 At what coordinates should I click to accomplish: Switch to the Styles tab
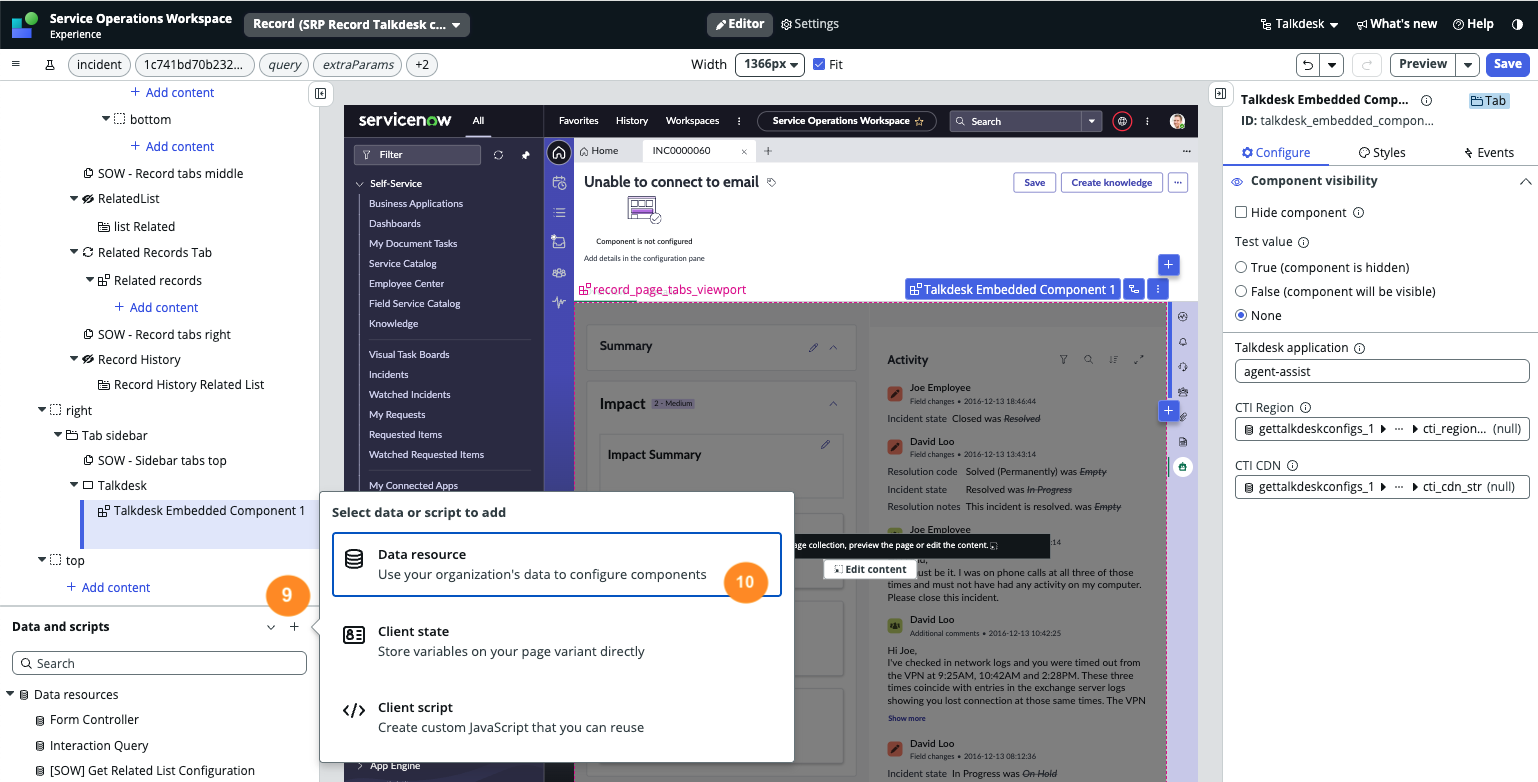tap(1382, 153)
